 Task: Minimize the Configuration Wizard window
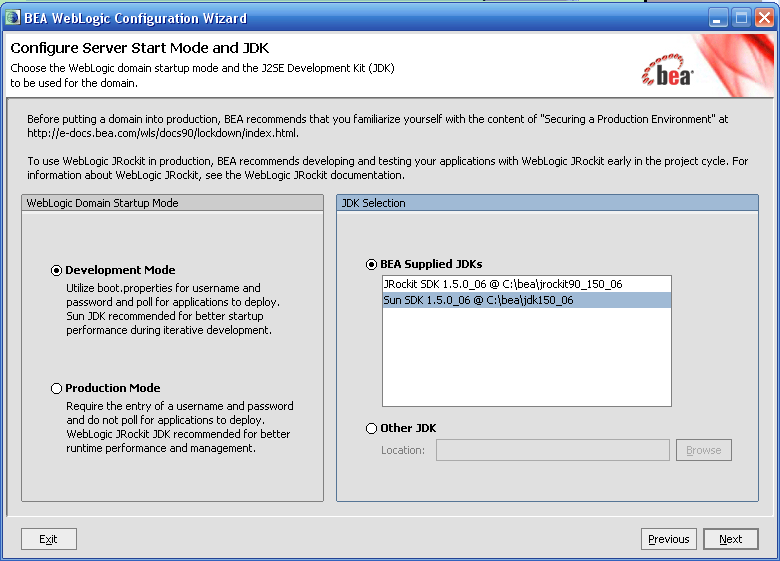tap(717, 18)
